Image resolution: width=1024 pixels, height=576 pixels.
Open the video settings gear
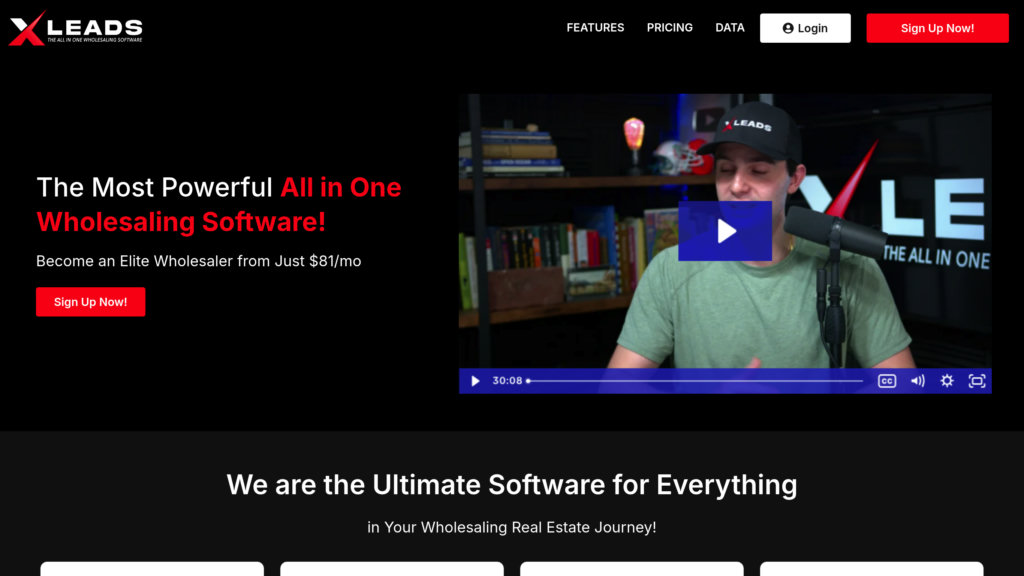(x=947, y=381)
